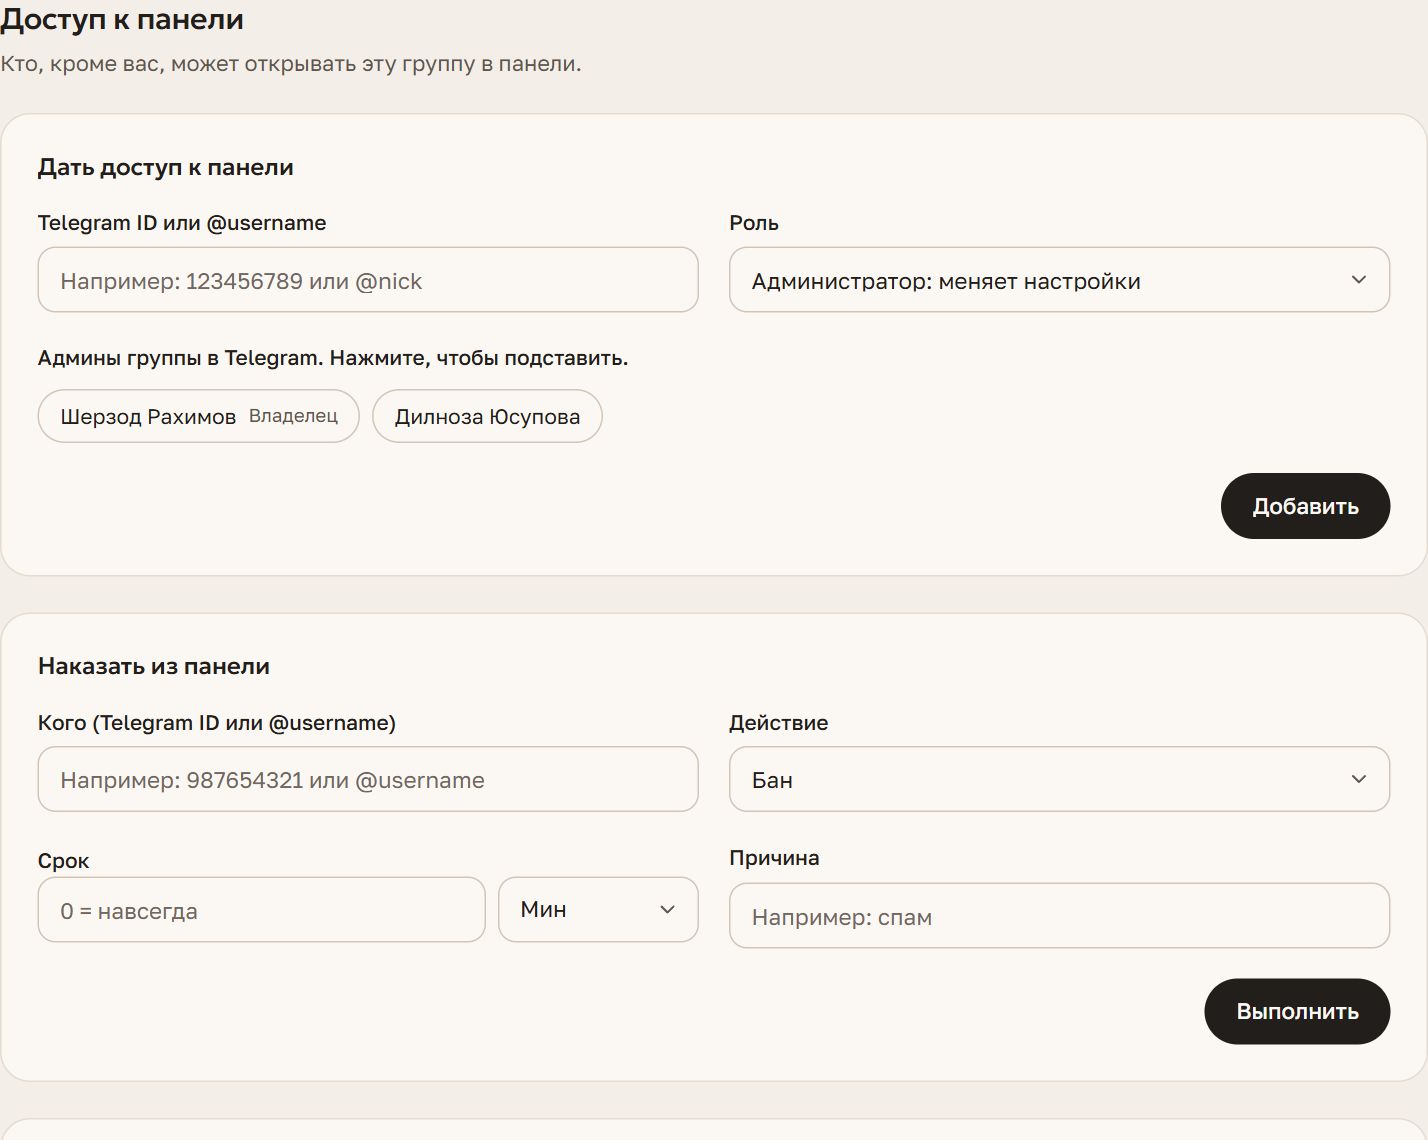The image size is (1428, 1140).
Task: Open the Роль dropdown showing Администратор
Action: [x=1059, y=280]
